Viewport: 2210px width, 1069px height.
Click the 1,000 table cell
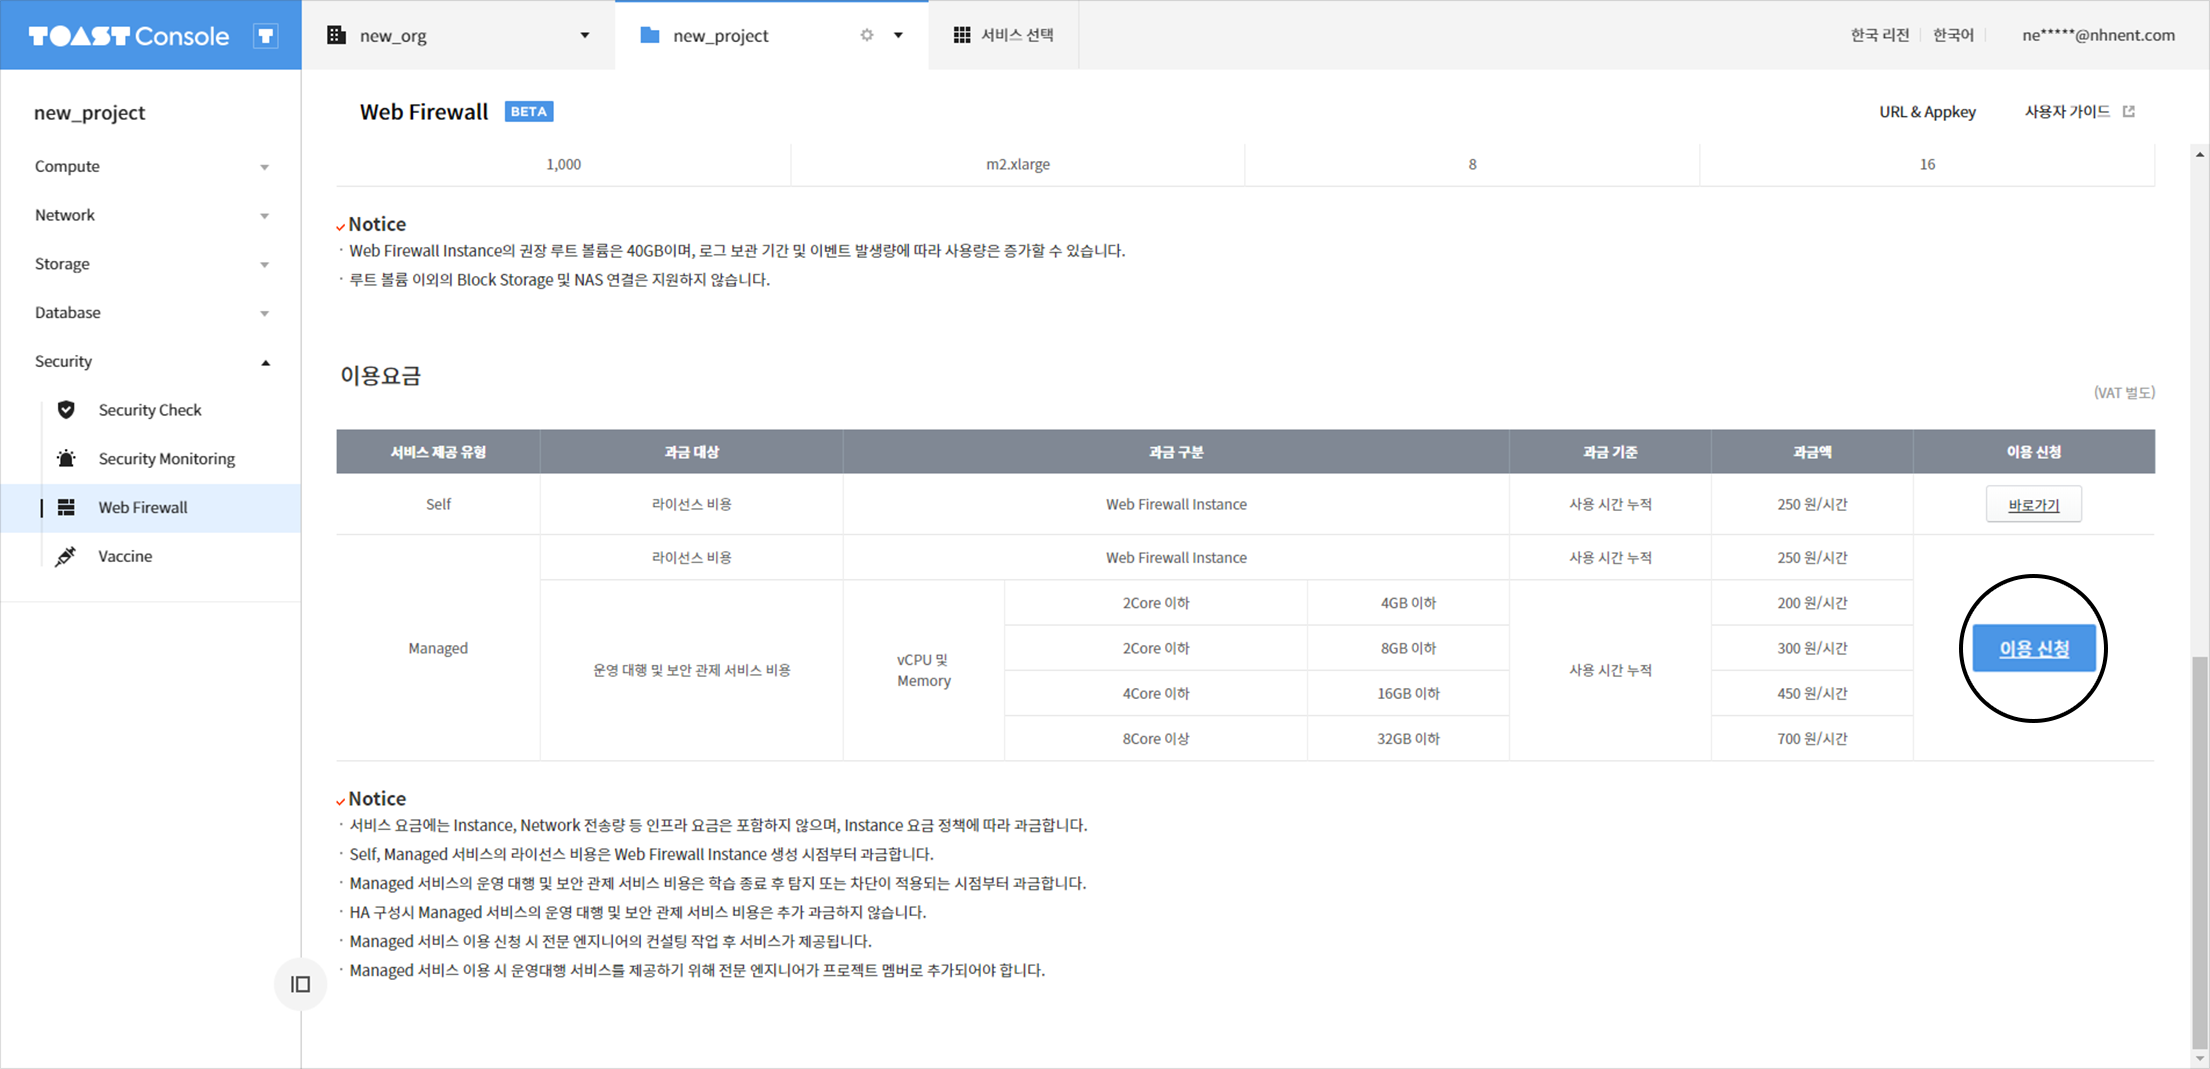563,164
